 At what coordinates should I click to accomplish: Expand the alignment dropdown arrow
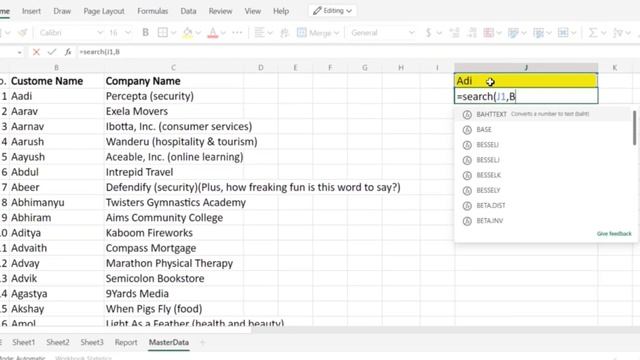(x=270, y=33)
